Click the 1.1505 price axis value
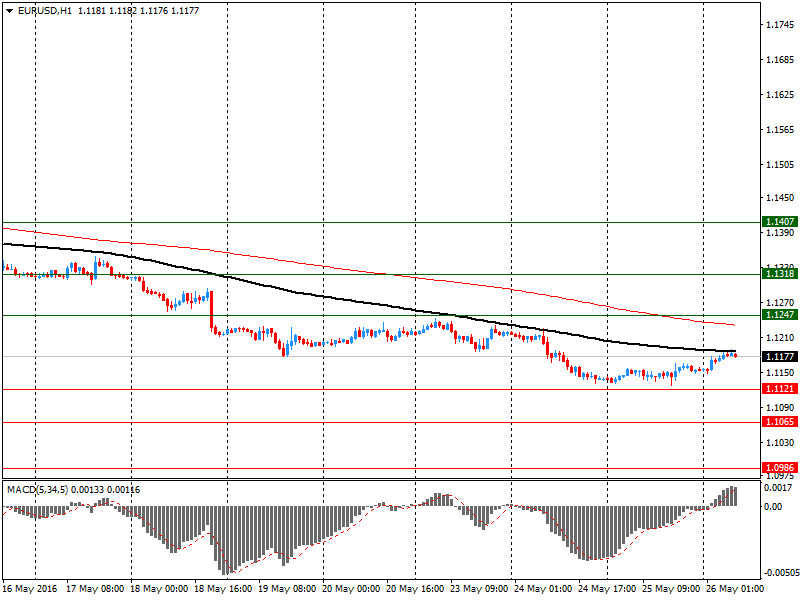This screenshot has height=600, width=800. [780, 164]
